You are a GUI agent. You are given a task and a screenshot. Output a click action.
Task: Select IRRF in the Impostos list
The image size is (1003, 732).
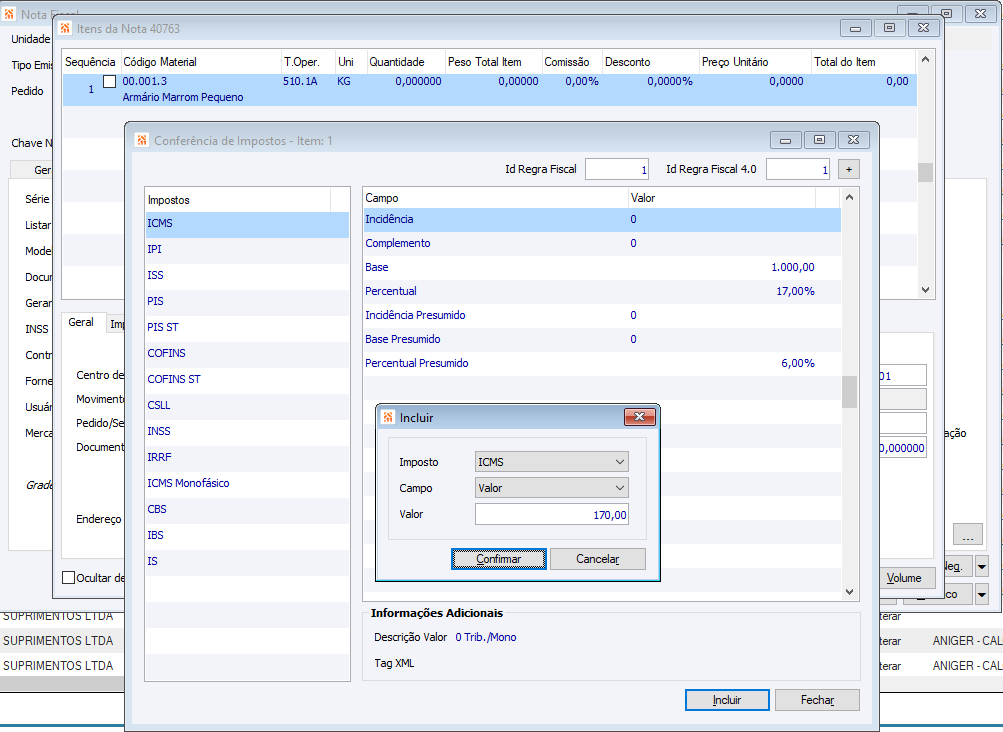248,457
